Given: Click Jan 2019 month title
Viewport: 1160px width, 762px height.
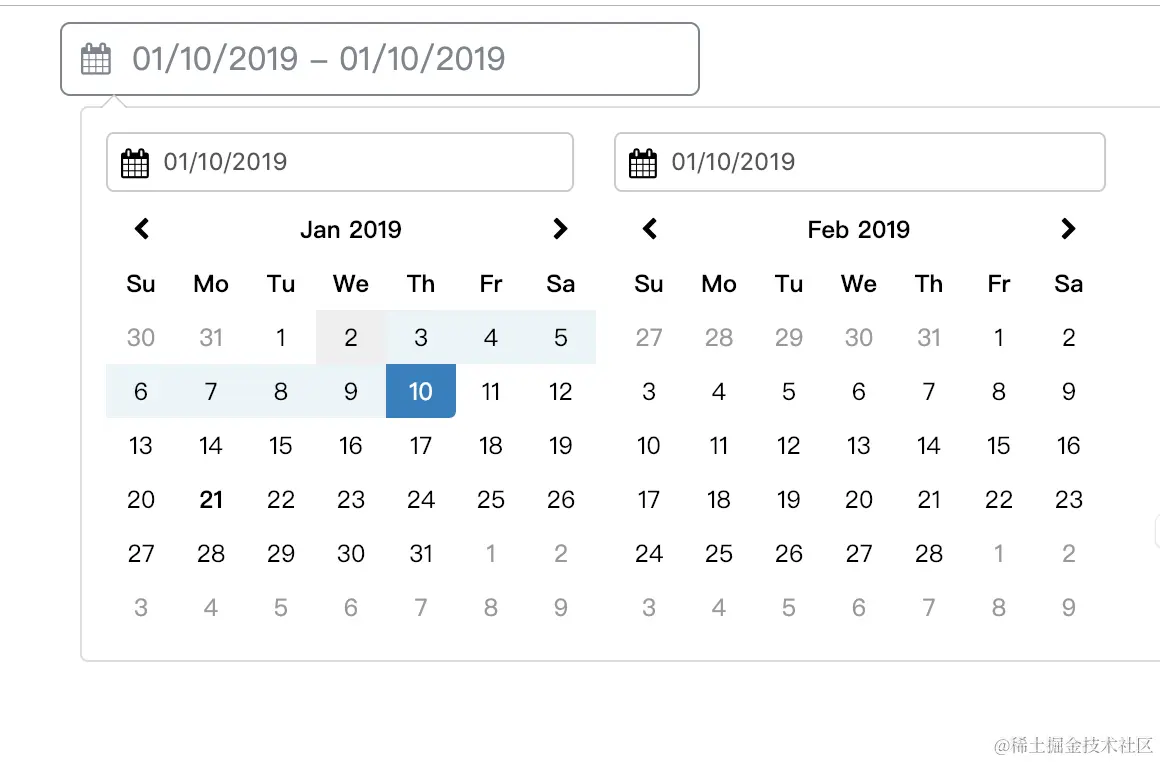Looking at the screenshot, I should click(351, 229).
